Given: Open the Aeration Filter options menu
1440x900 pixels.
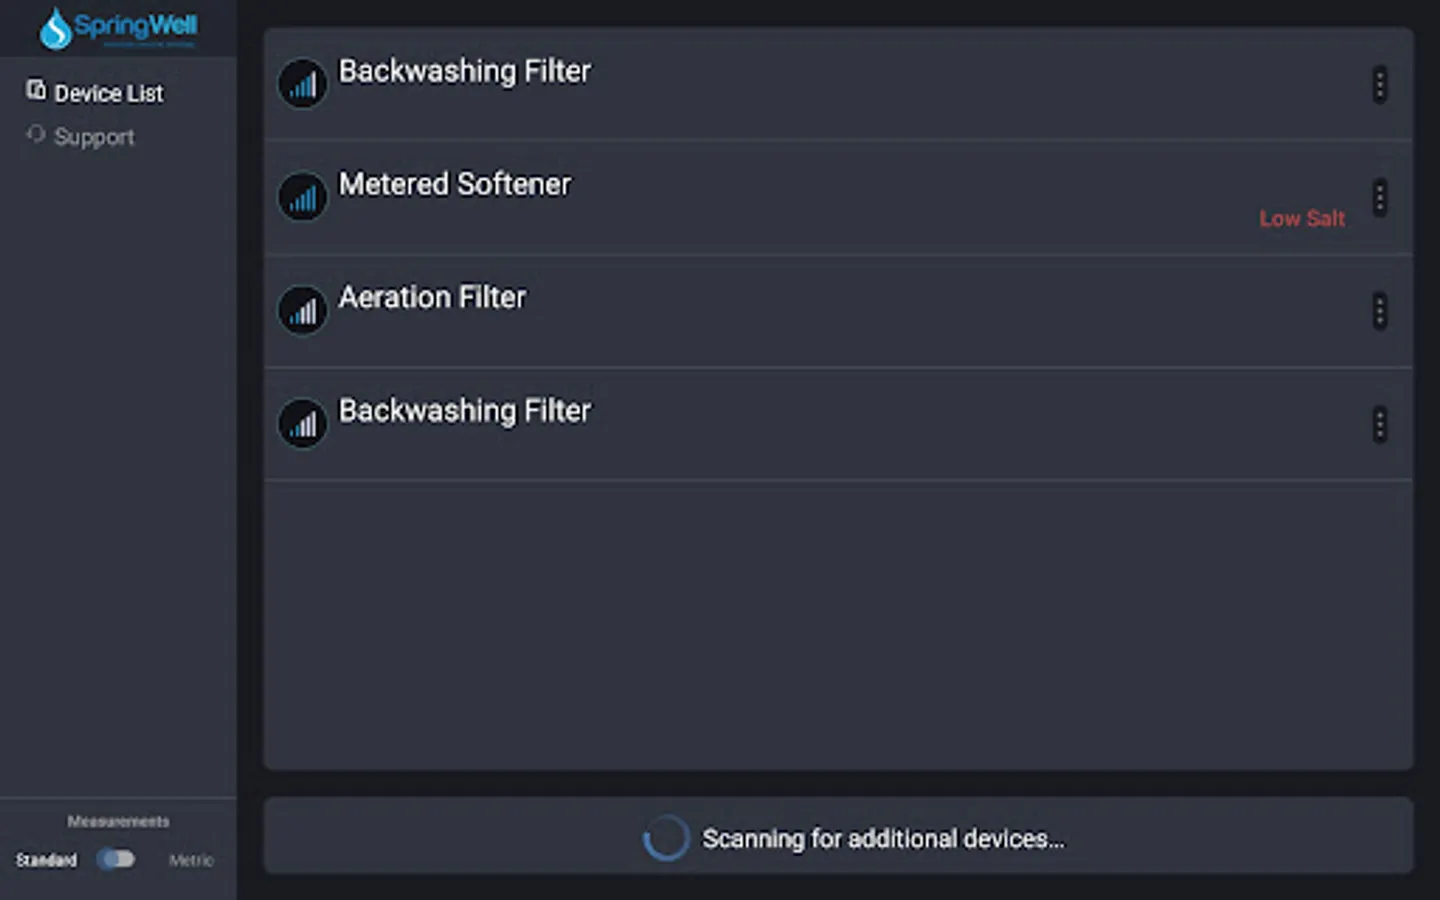Looking at the screenshot, I should coord(1379,311).
